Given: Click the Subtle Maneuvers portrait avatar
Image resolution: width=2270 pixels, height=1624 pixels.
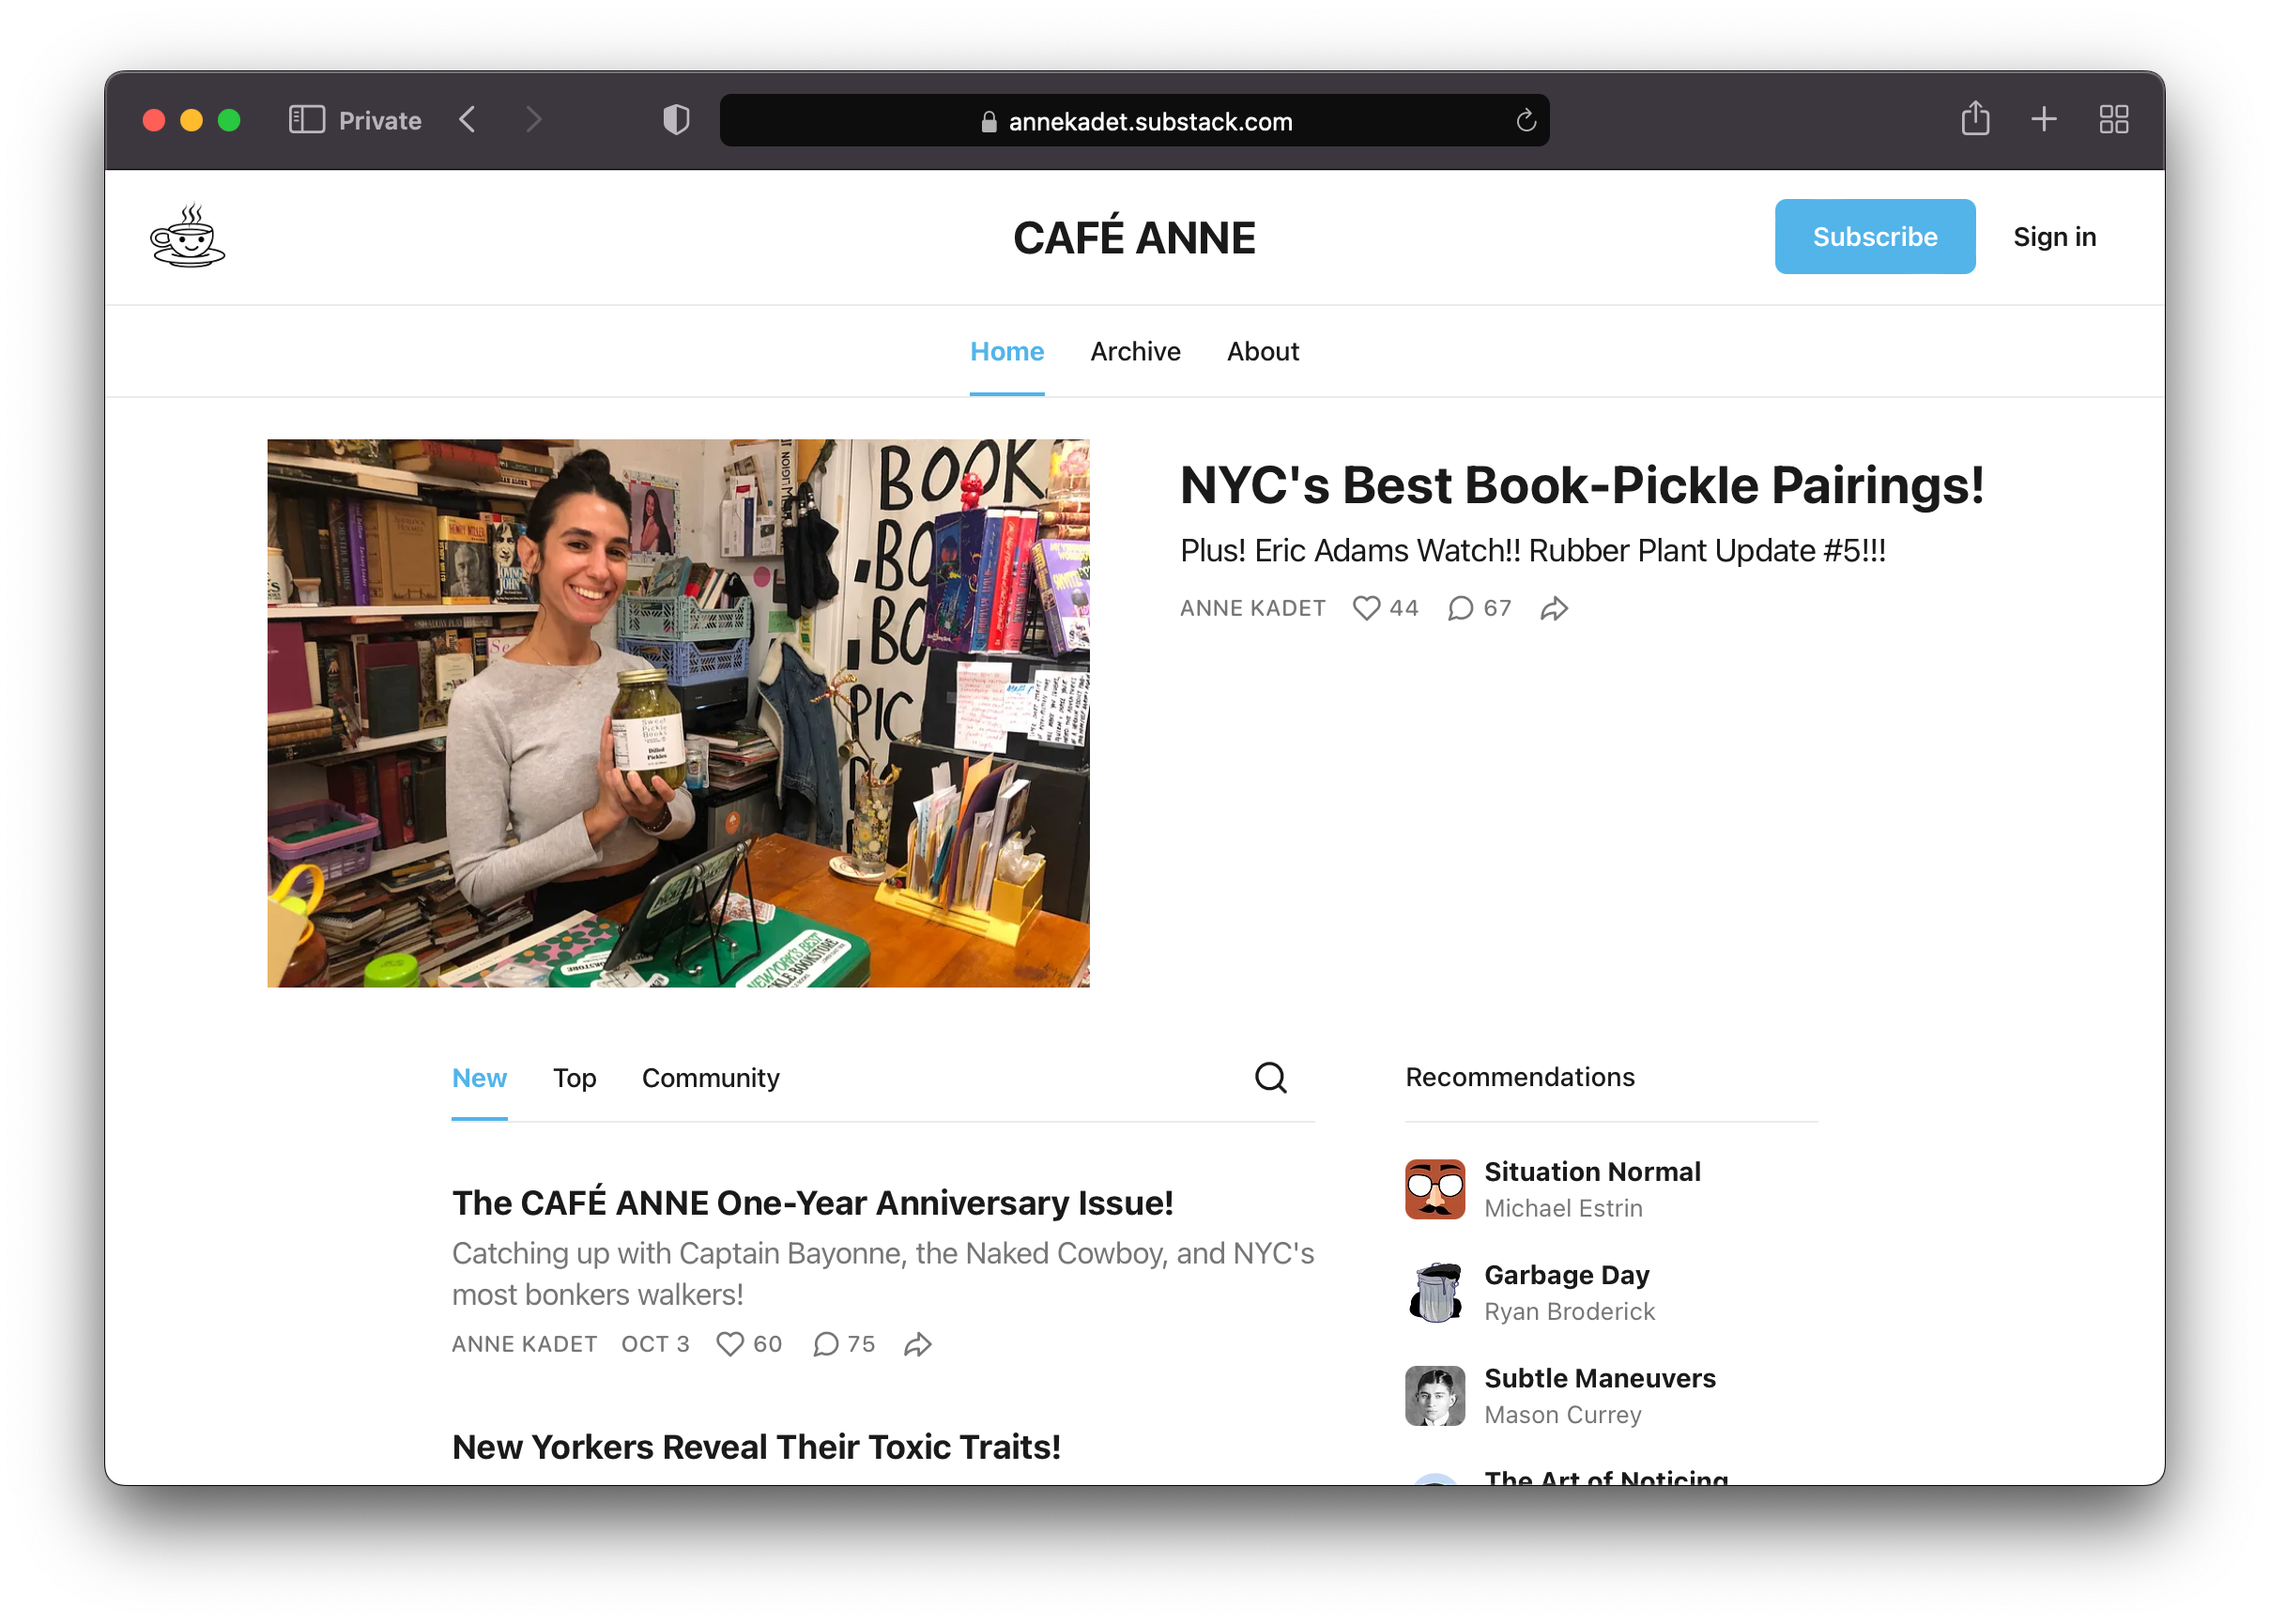Looking at the screenshot, I should click(x=1435, y=1395).
